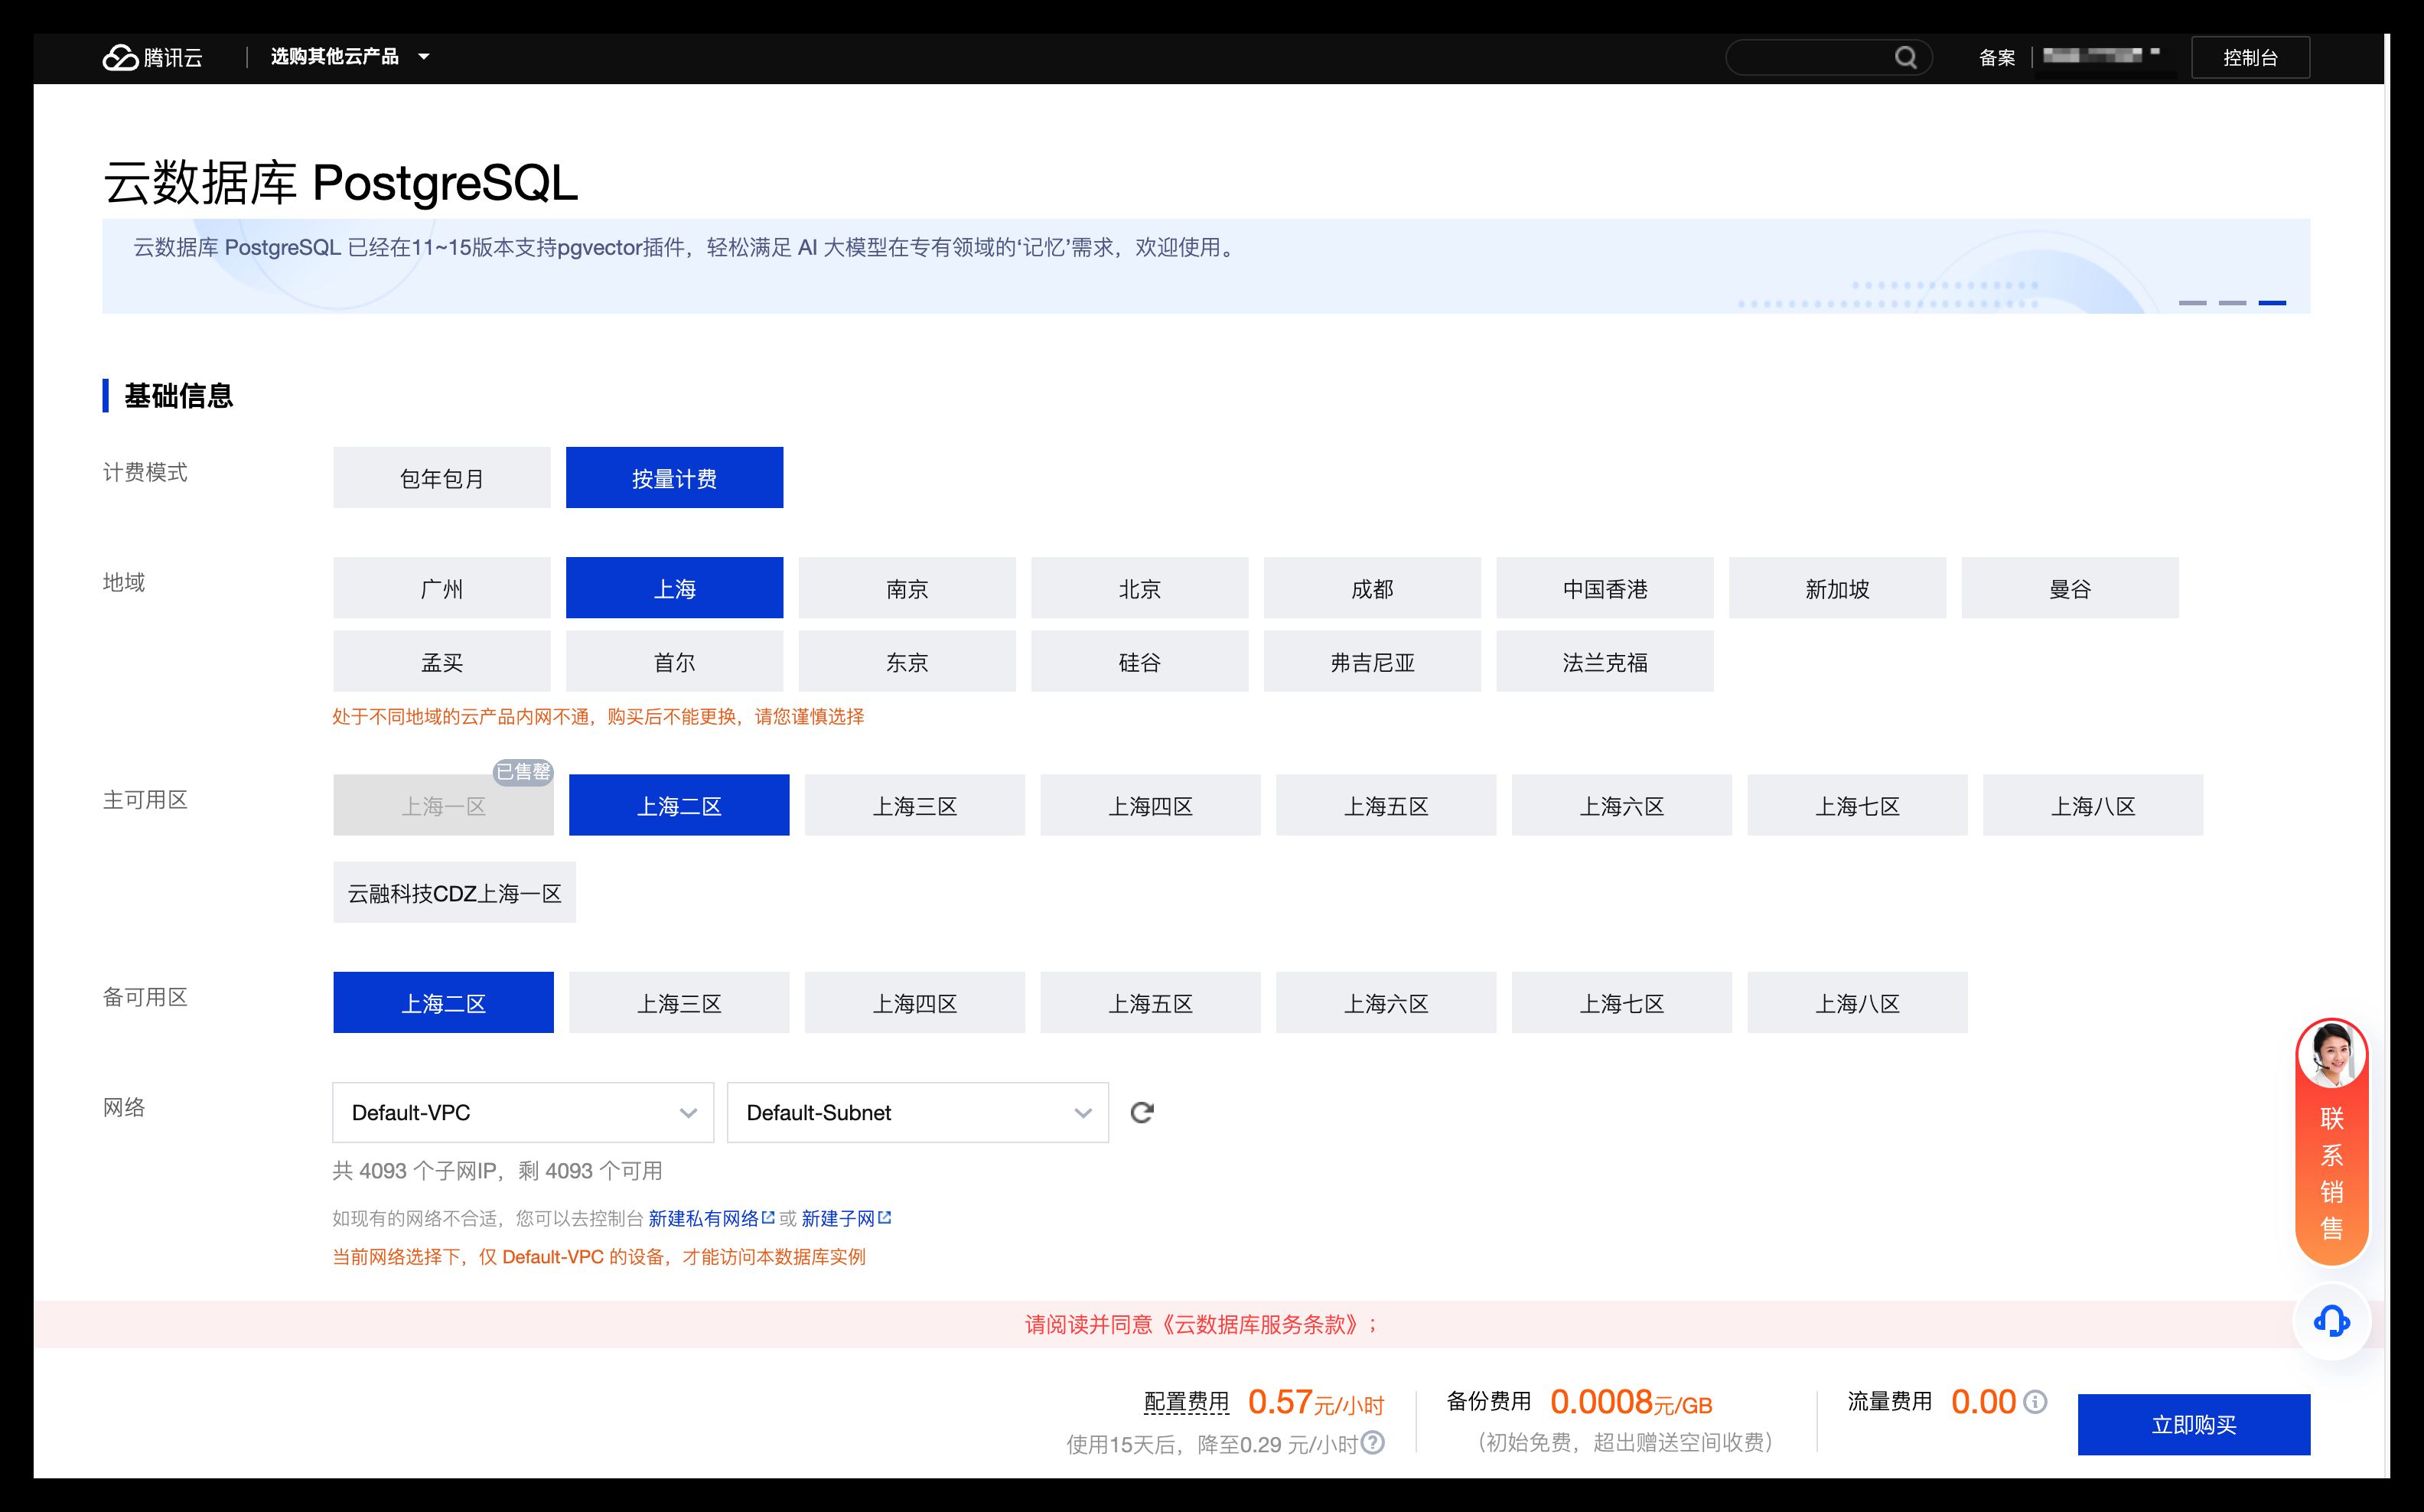Choose the 广州 region
Screen dimensions: 2424x1512
(441, 587)
